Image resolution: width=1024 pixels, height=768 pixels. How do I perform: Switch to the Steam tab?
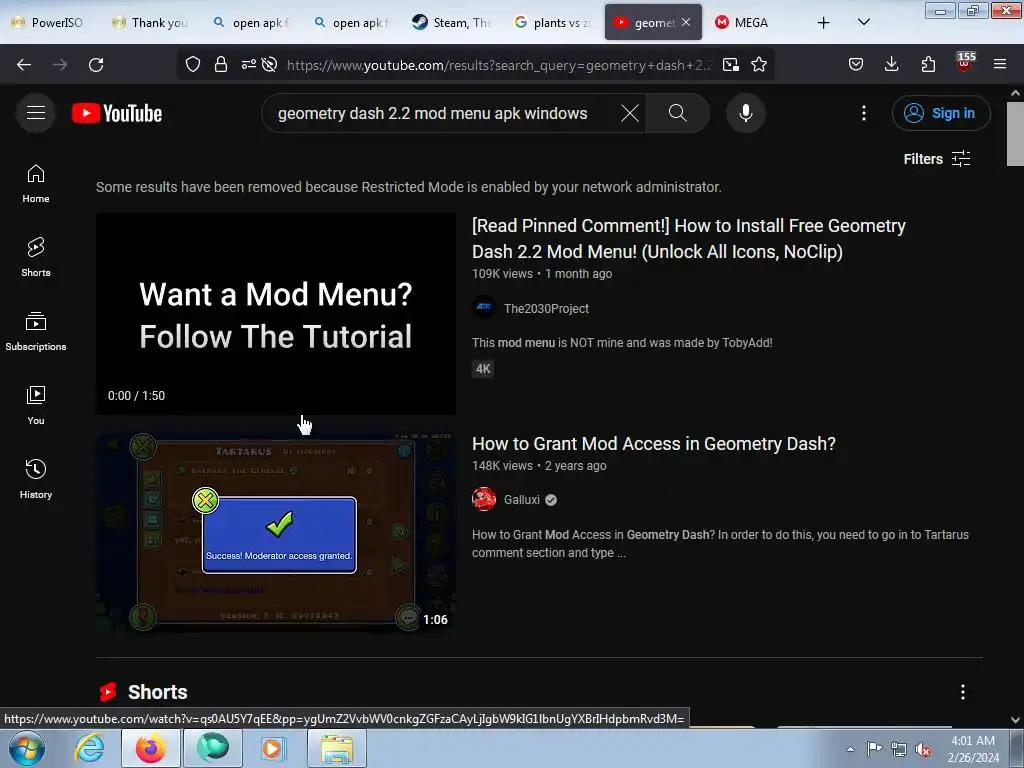tap(452, 23)
